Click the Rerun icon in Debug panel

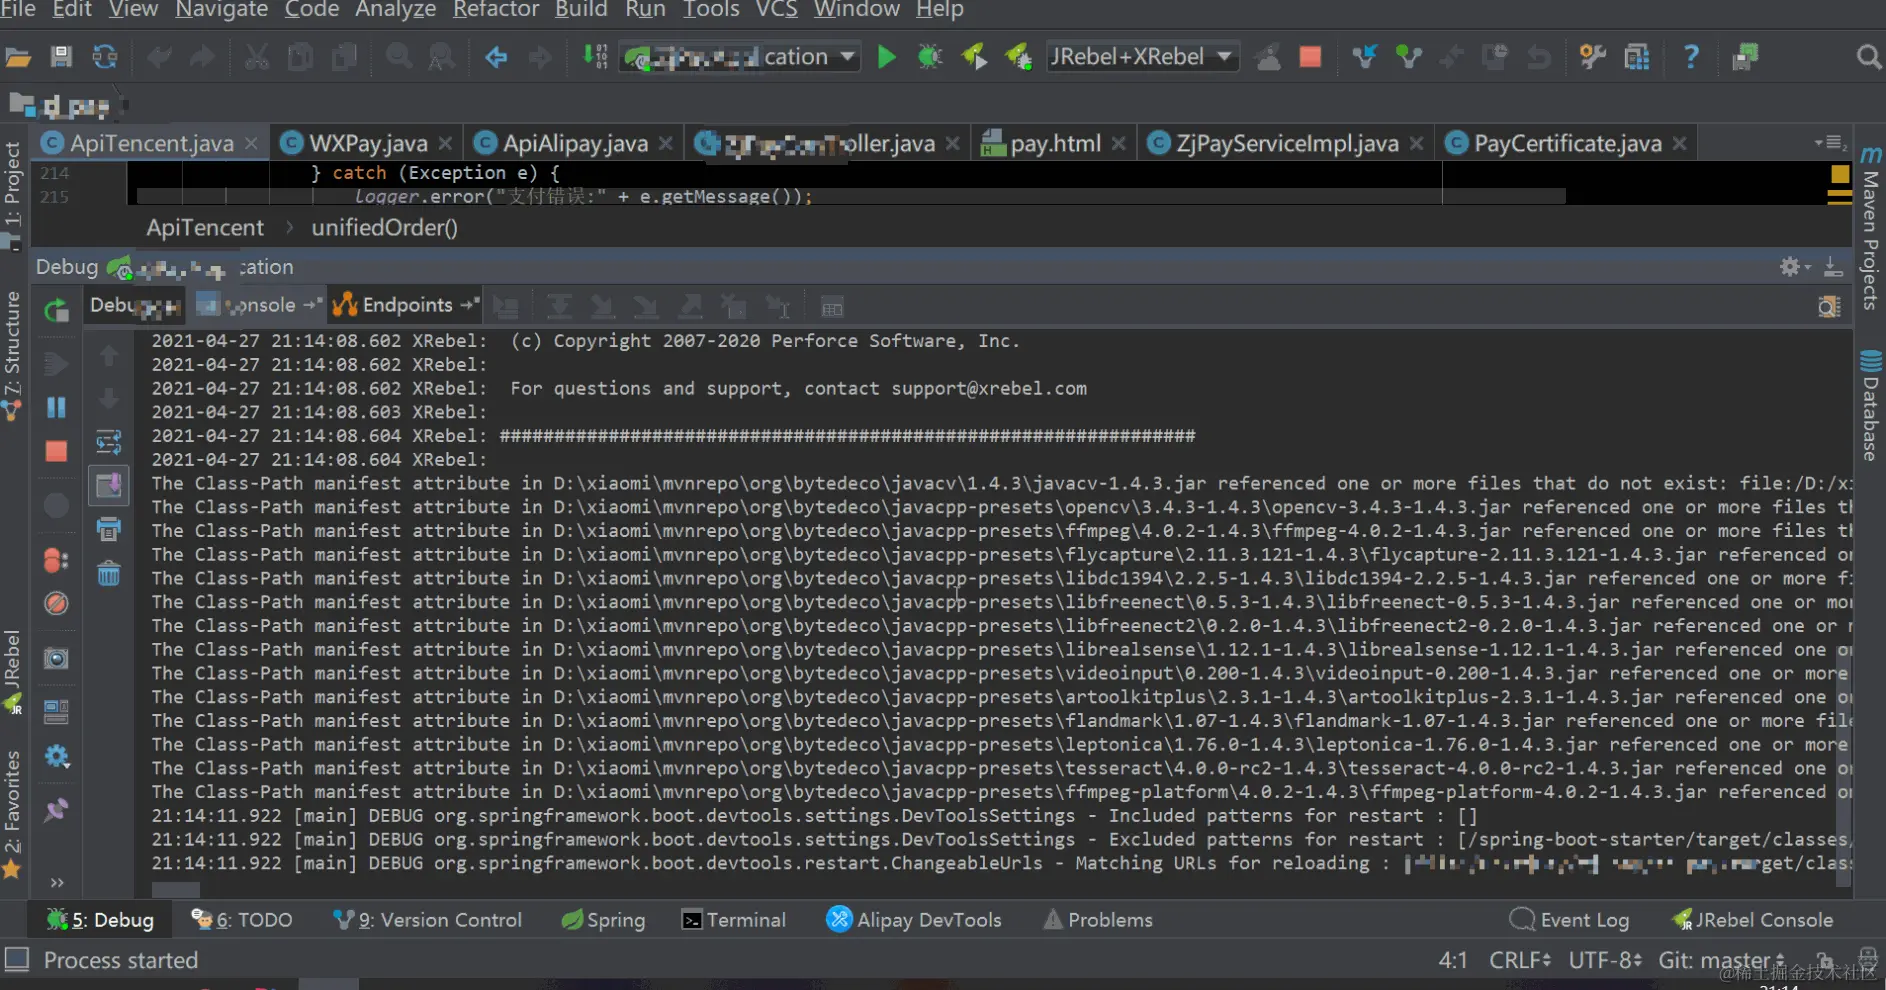point(57,311)
